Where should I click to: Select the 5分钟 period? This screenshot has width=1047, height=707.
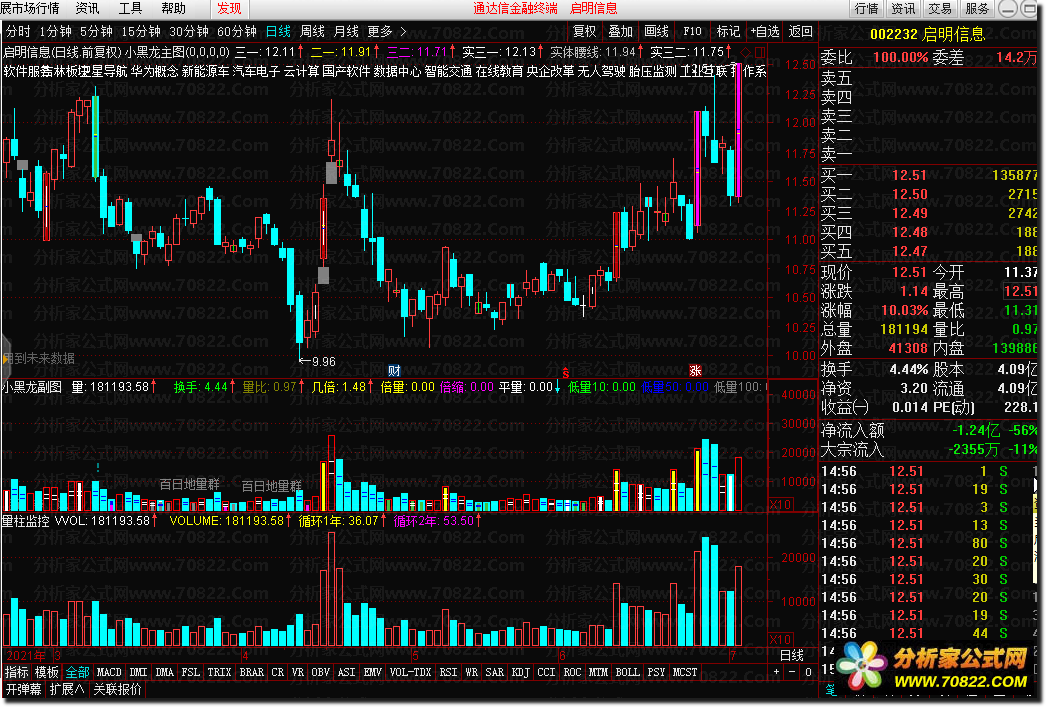tap(96, 31)
